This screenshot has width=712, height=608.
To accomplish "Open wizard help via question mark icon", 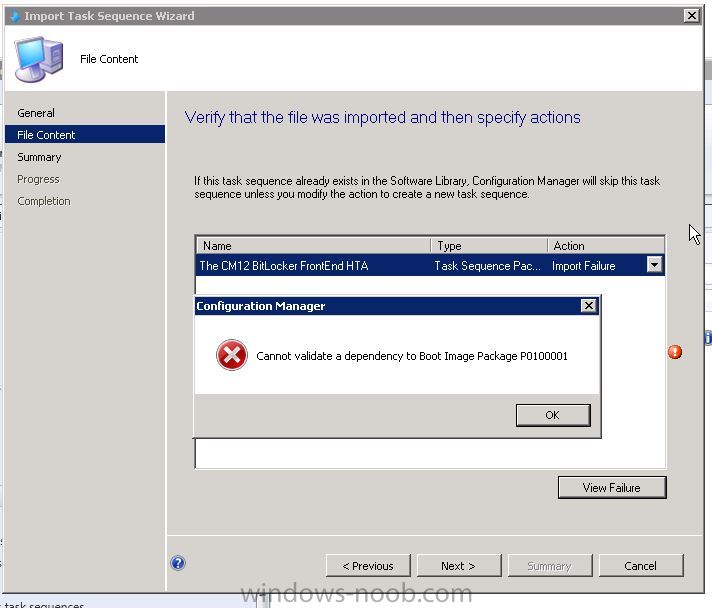I will (178, 563).
